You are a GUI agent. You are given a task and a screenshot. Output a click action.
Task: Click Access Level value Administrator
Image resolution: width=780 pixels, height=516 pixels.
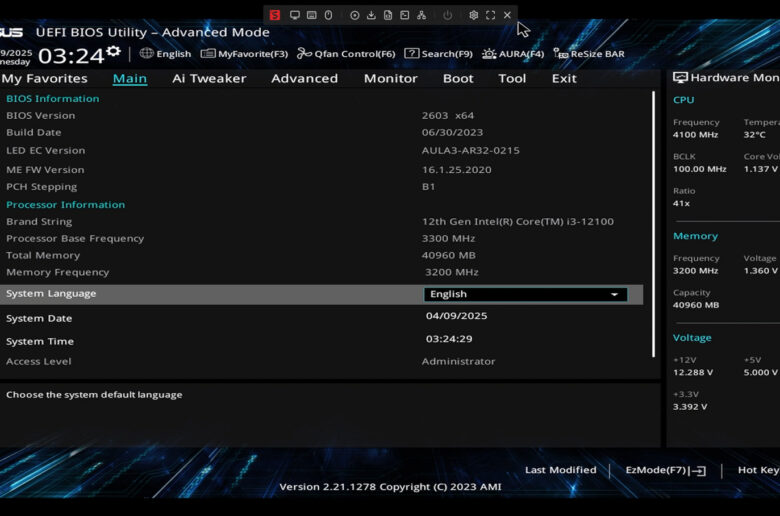pyautogui.click(x=459, y=361)
